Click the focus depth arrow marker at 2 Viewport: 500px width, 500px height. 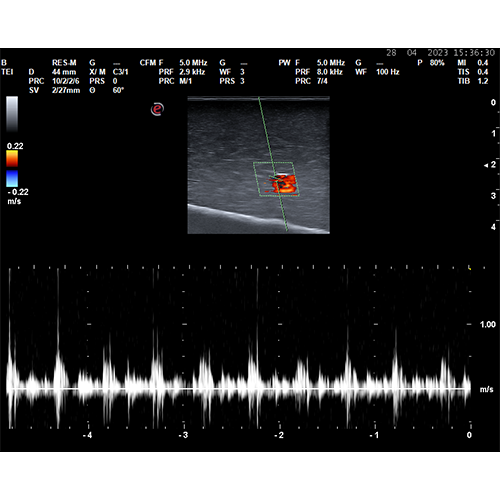[486, 165]
